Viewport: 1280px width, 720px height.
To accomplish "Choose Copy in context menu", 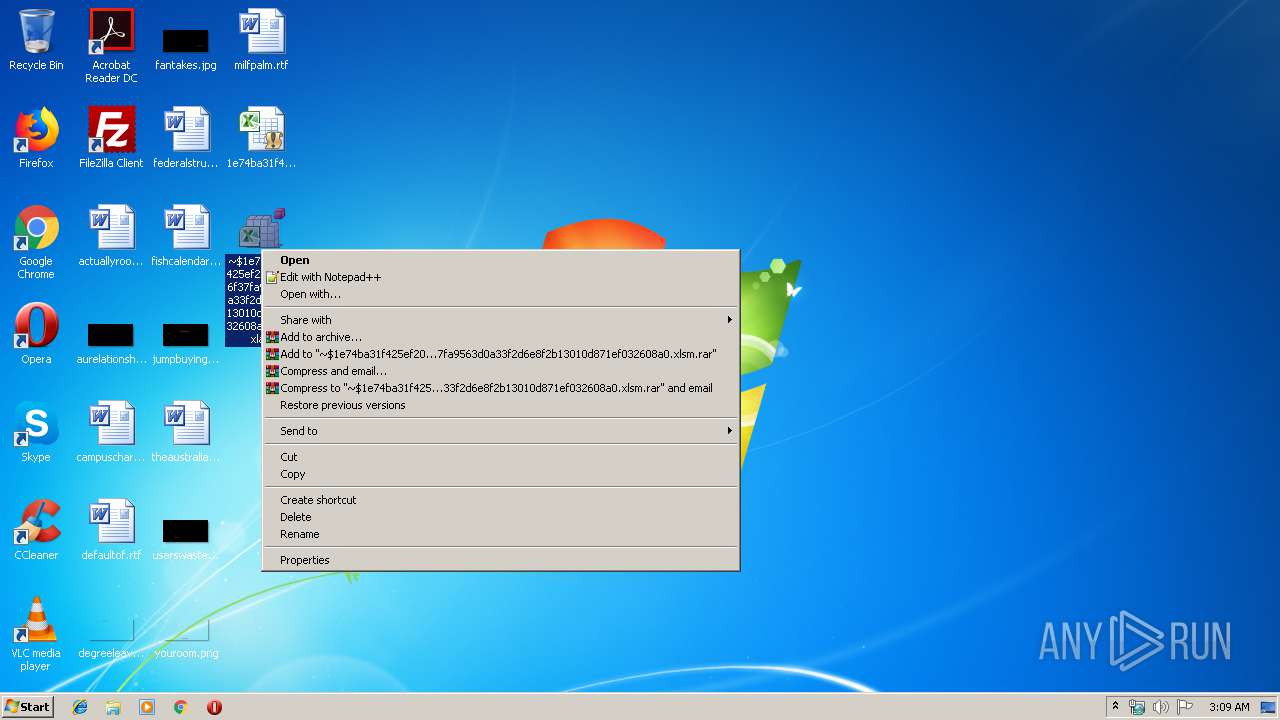I will click(500, 474).
